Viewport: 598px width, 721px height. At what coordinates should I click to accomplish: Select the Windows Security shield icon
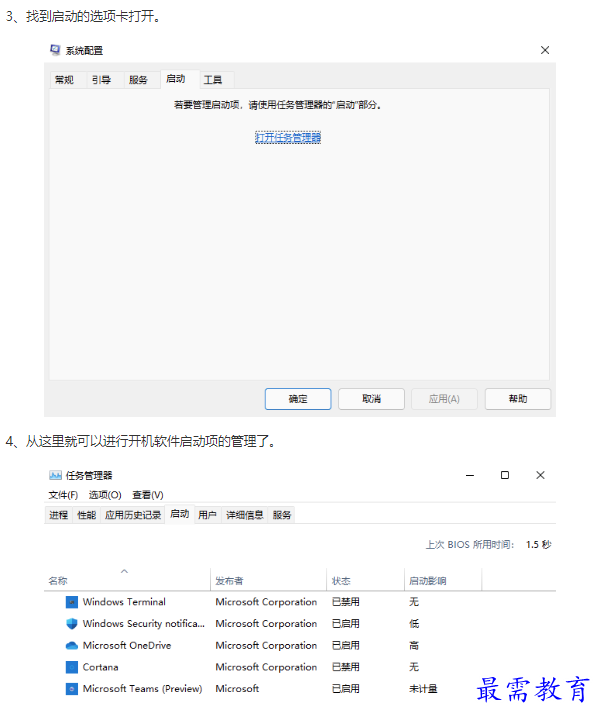click(x=72, y=624)
